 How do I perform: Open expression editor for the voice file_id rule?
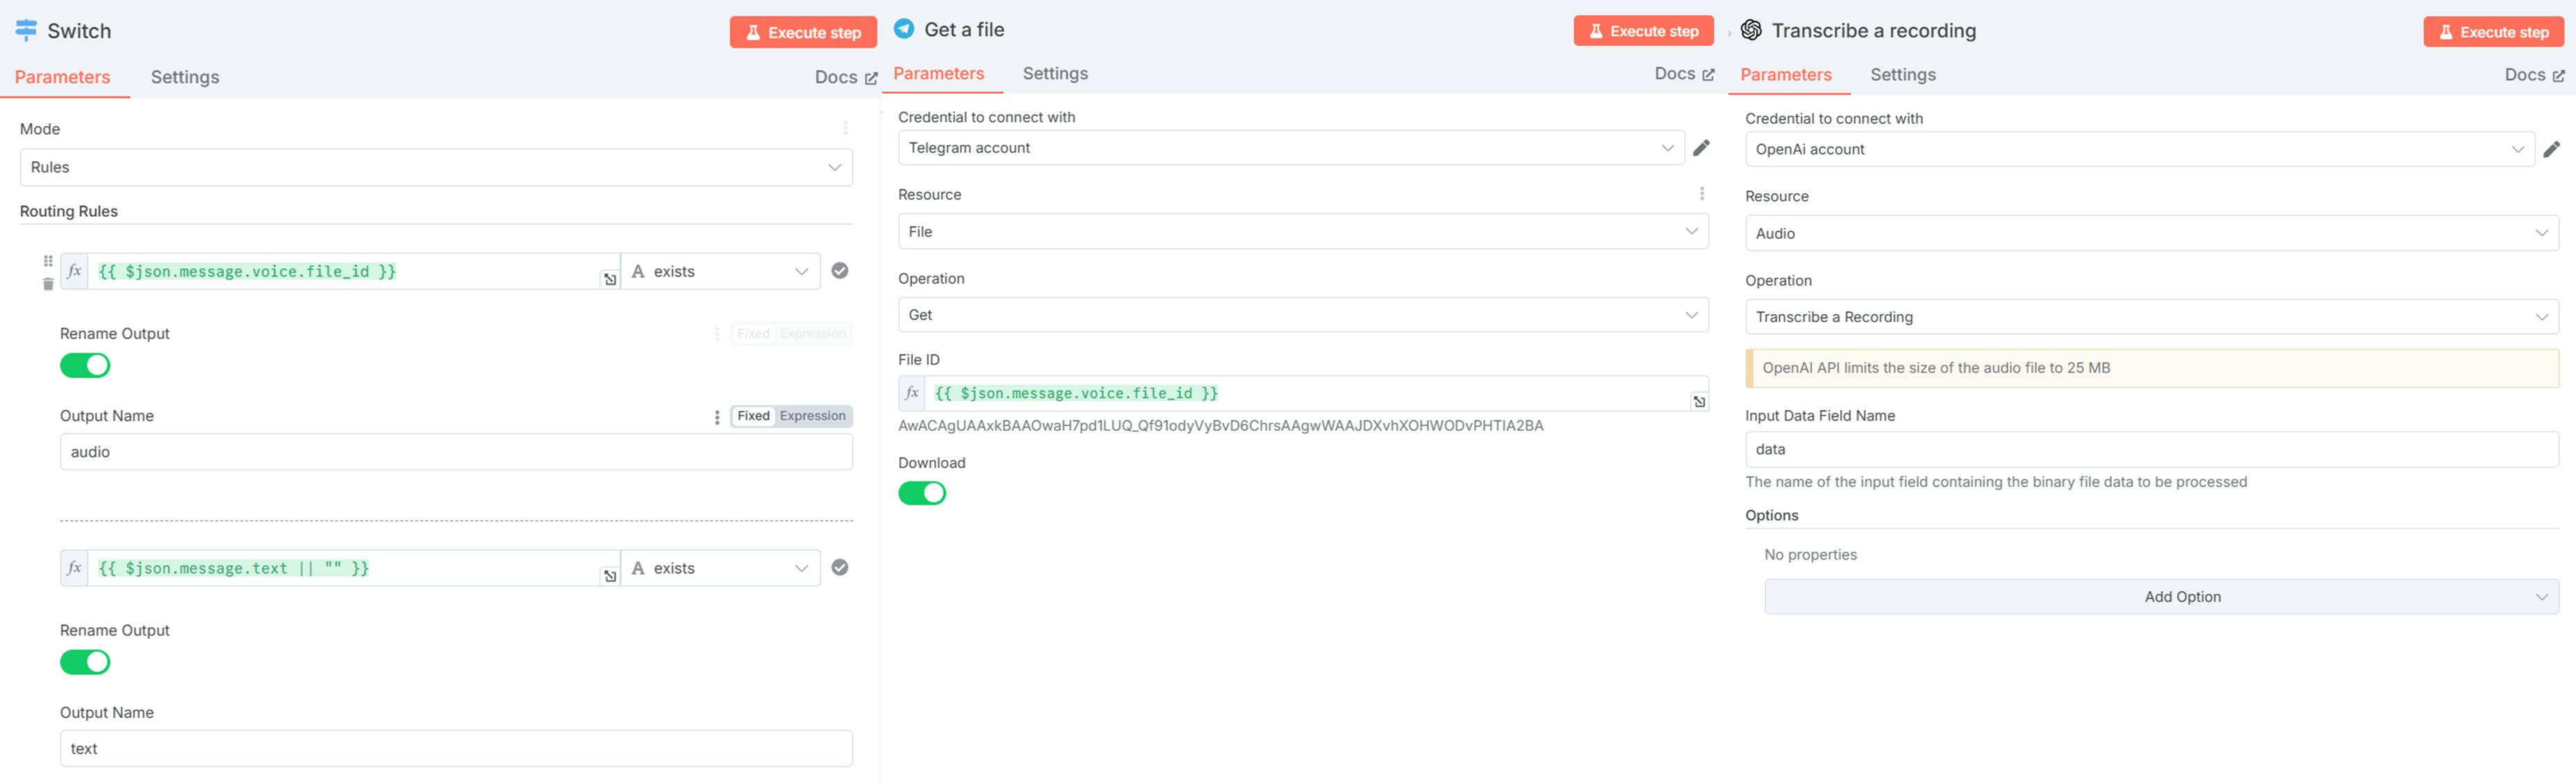(x=609, y=280)
